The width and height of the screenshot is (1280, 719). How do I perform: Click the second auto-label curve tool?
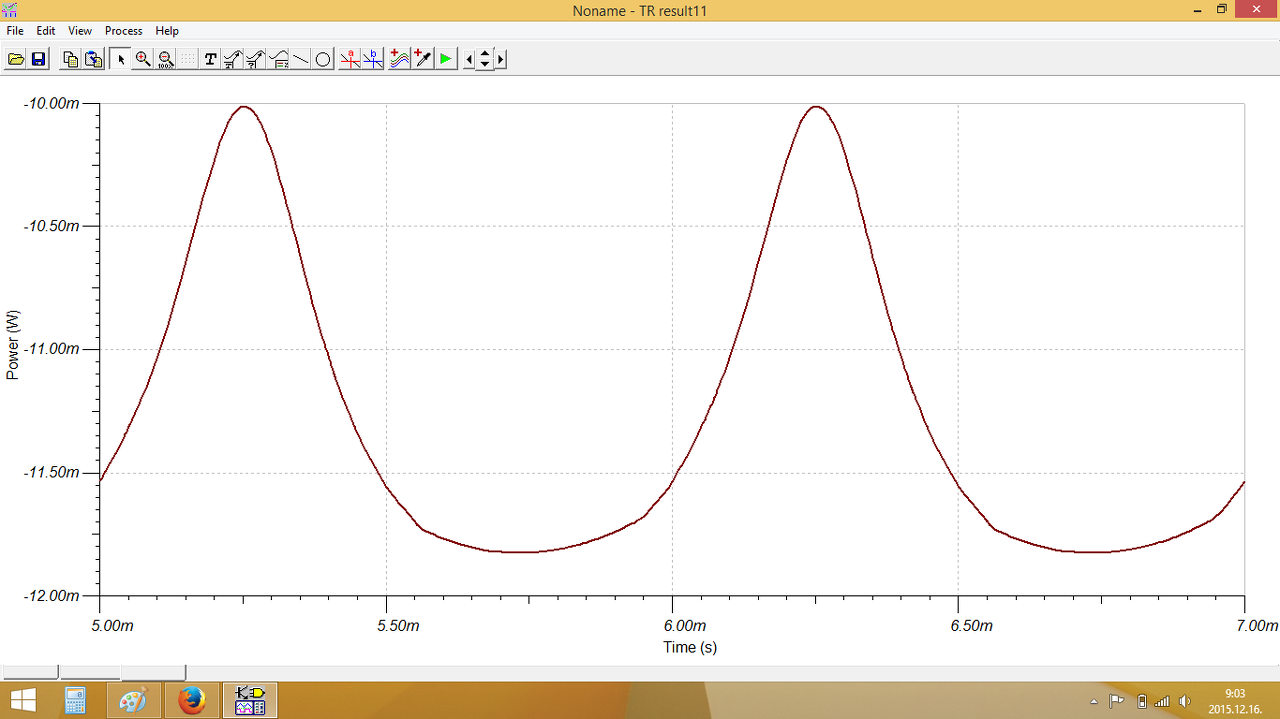click(255, 59)
